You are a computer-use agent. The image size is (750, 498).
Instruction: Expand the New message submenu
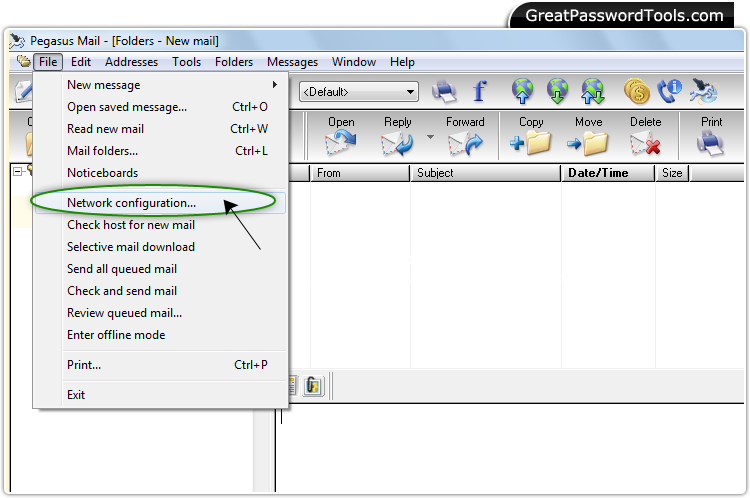161,85
